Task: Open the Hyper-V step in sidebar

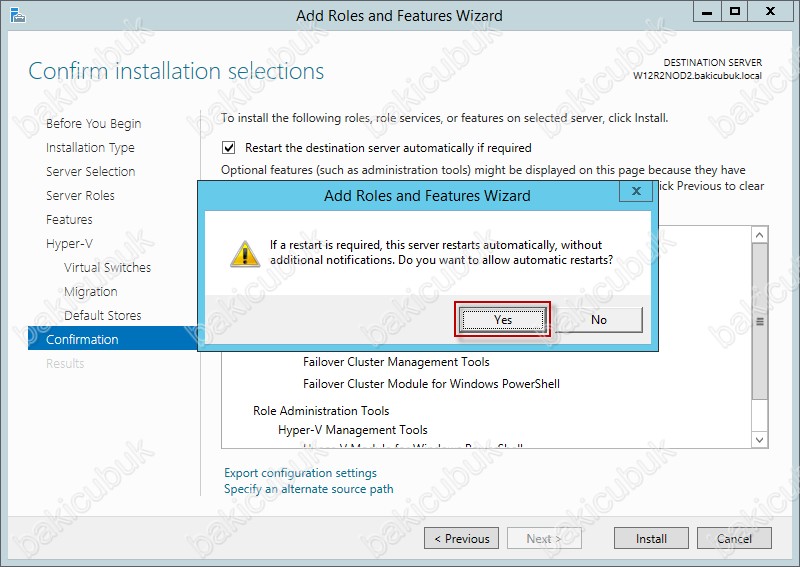Action: coord(69,243)
